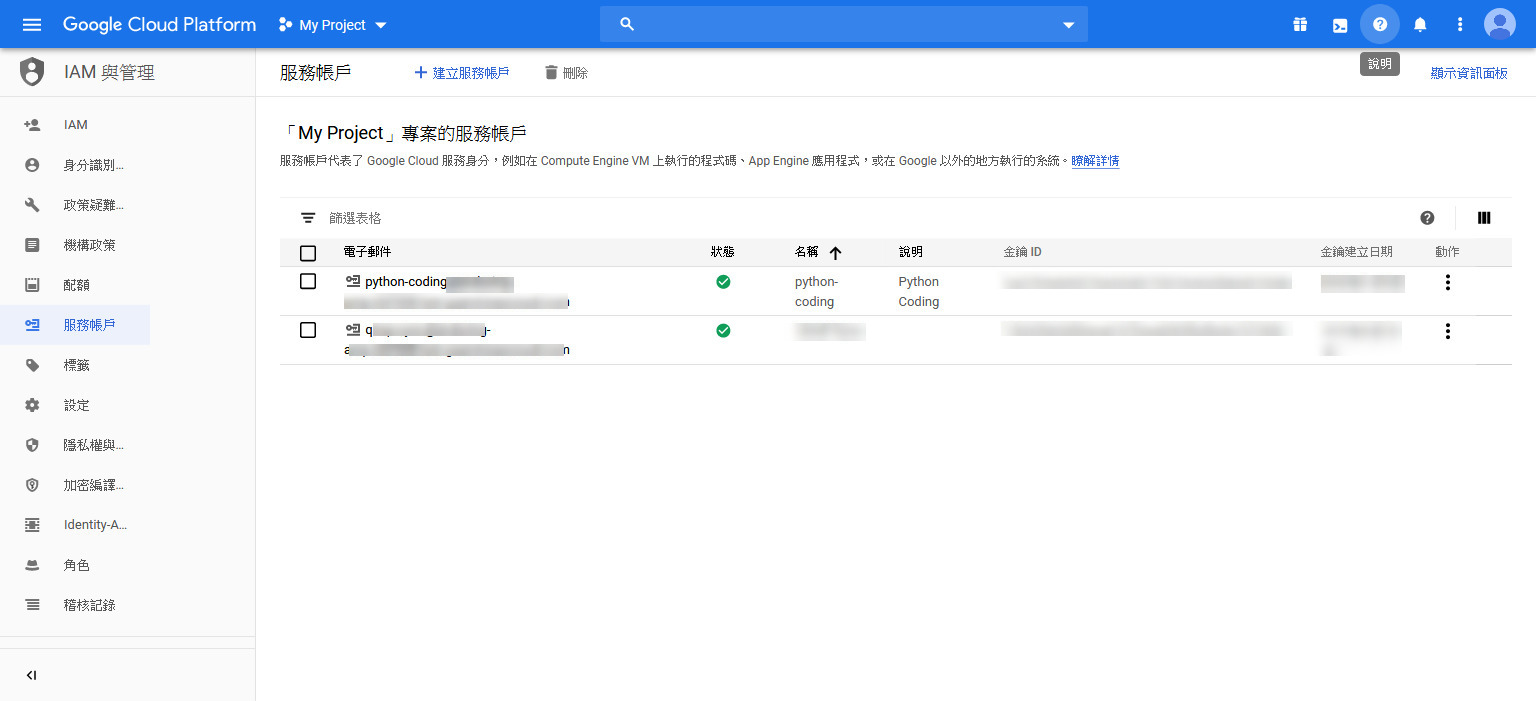Image resolution: width=1536 pixels, height=701 pixels.
Task: Open the learn more (瞭解詳情) link
Action: (x=1095, y=161)
